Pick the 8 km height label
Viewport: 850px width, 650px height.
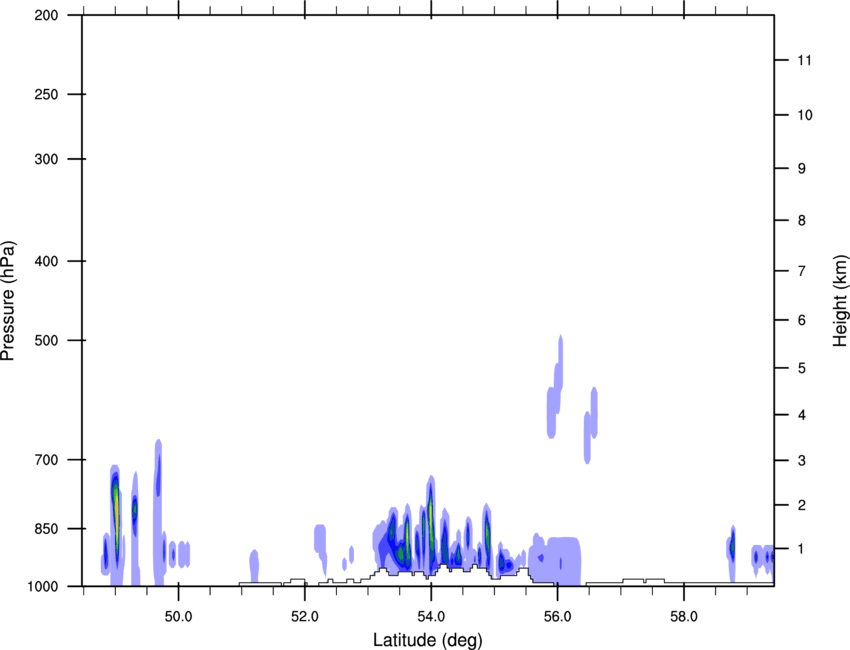[801, 221]
